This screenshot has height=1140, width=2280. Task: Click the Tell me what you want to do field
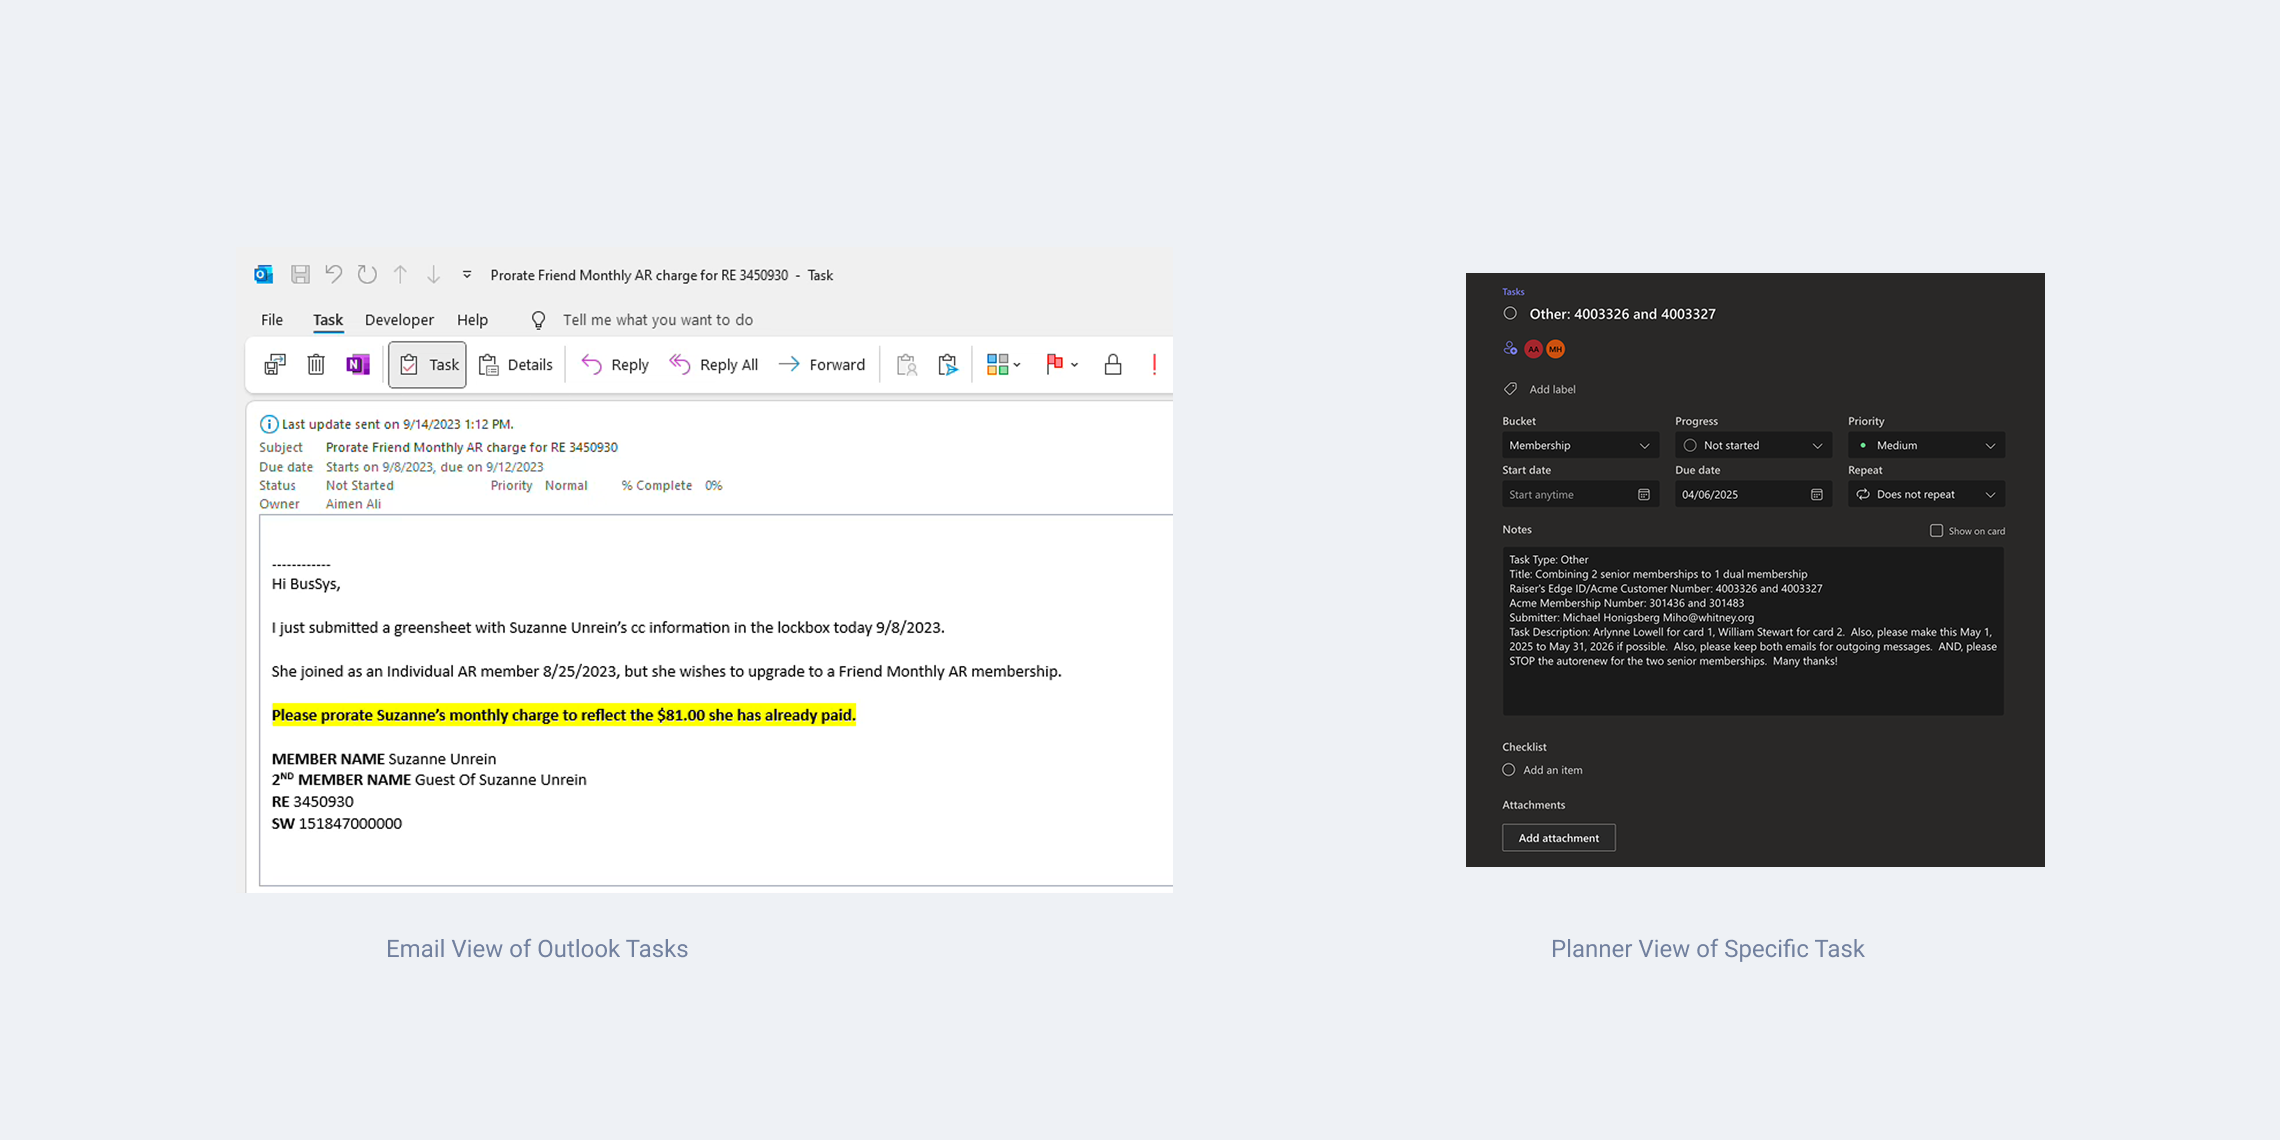pyautogui.click(x=658, y=320)
